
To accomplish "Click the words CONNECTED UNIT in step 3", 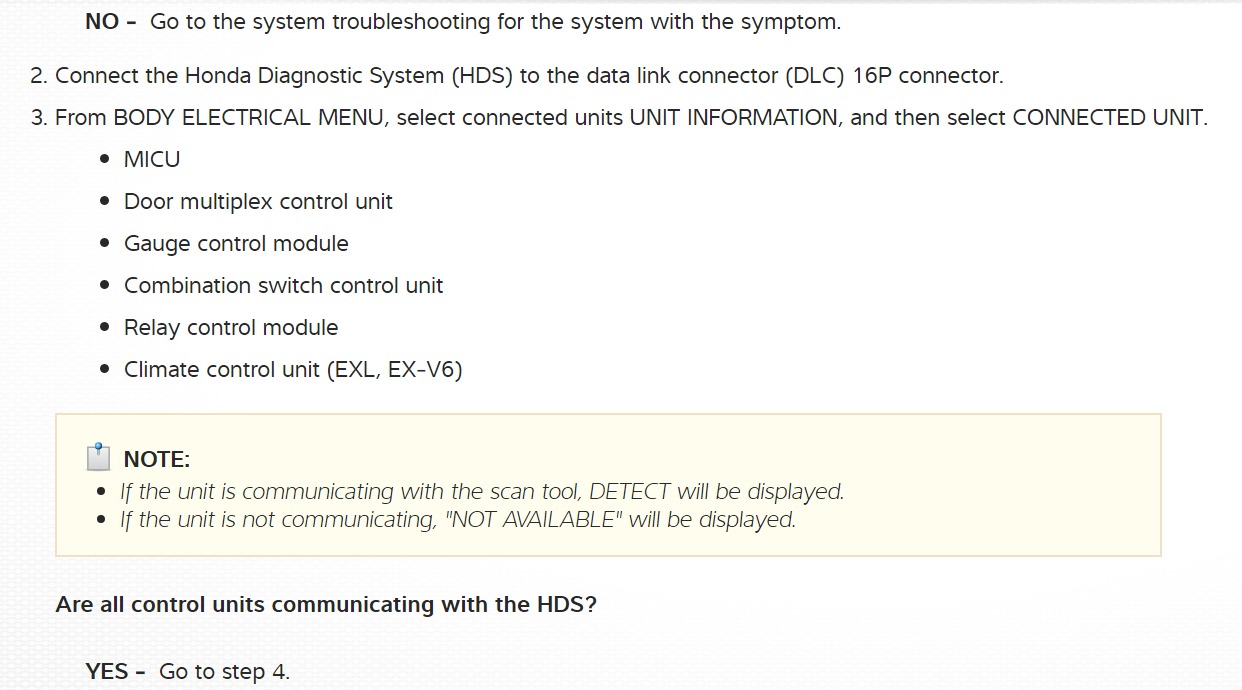I will (1107, 117).
